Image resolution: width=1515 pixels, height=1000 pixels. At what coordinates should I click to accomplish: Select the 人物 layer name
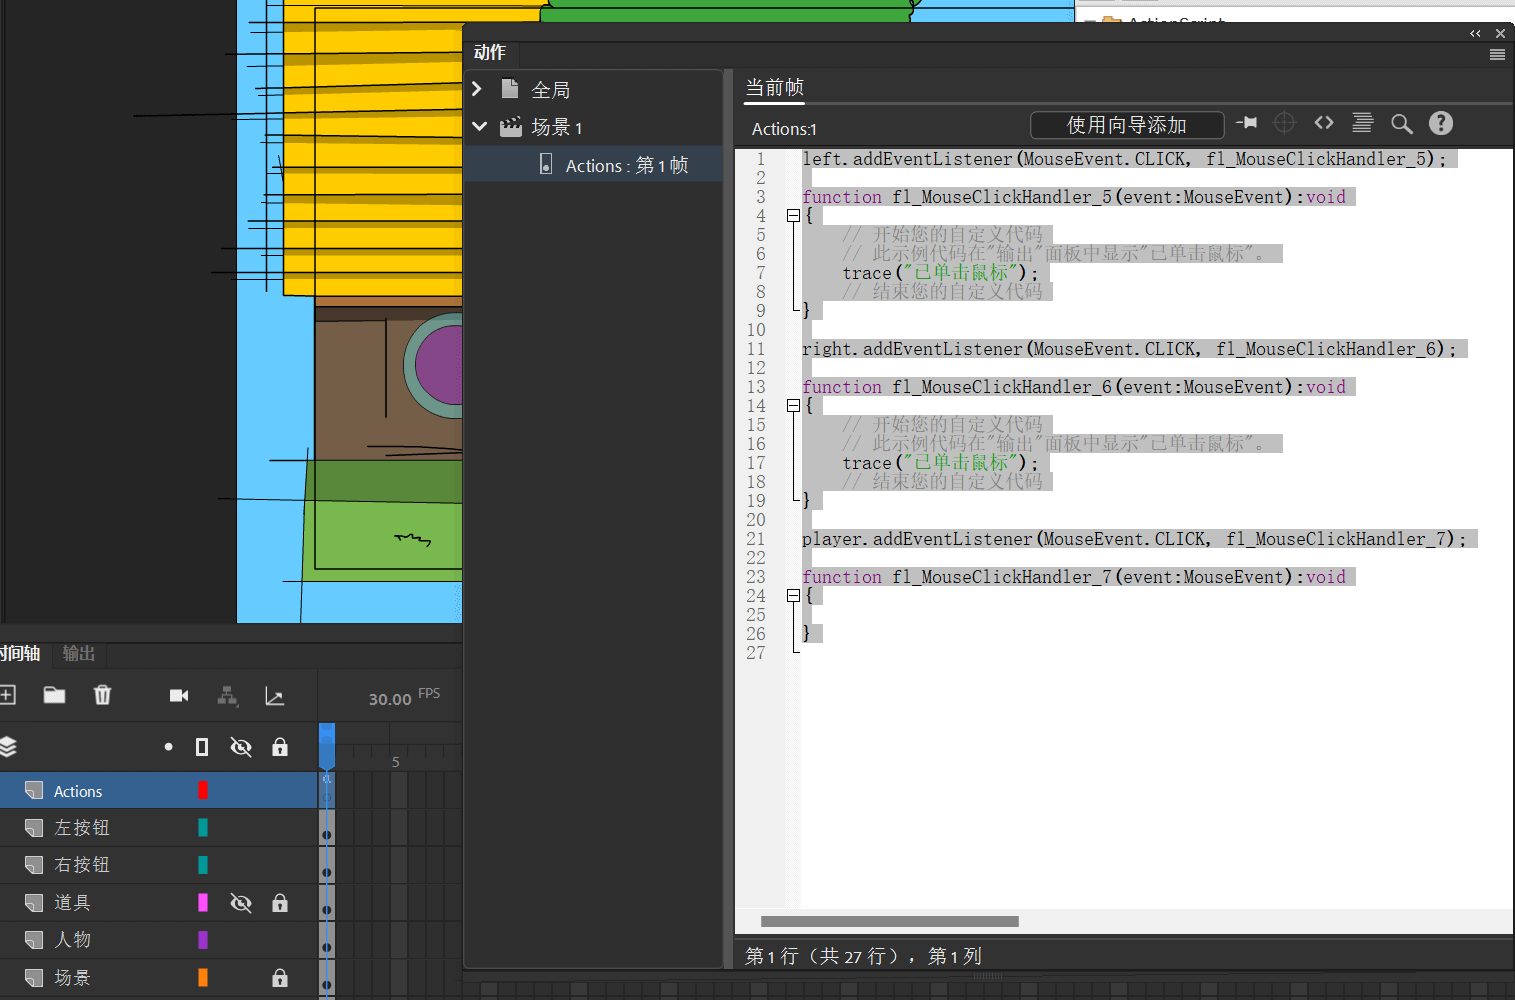(72, 940)
